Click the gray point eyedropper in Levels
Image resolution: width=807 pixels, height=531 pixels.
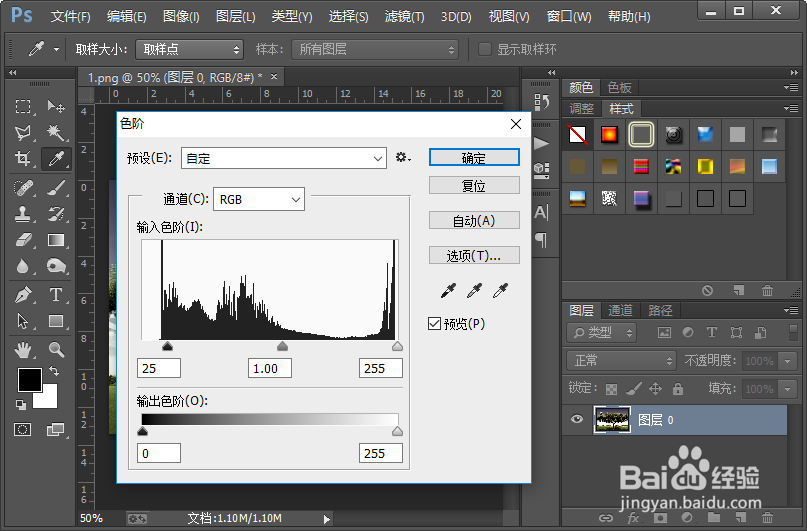474,291
